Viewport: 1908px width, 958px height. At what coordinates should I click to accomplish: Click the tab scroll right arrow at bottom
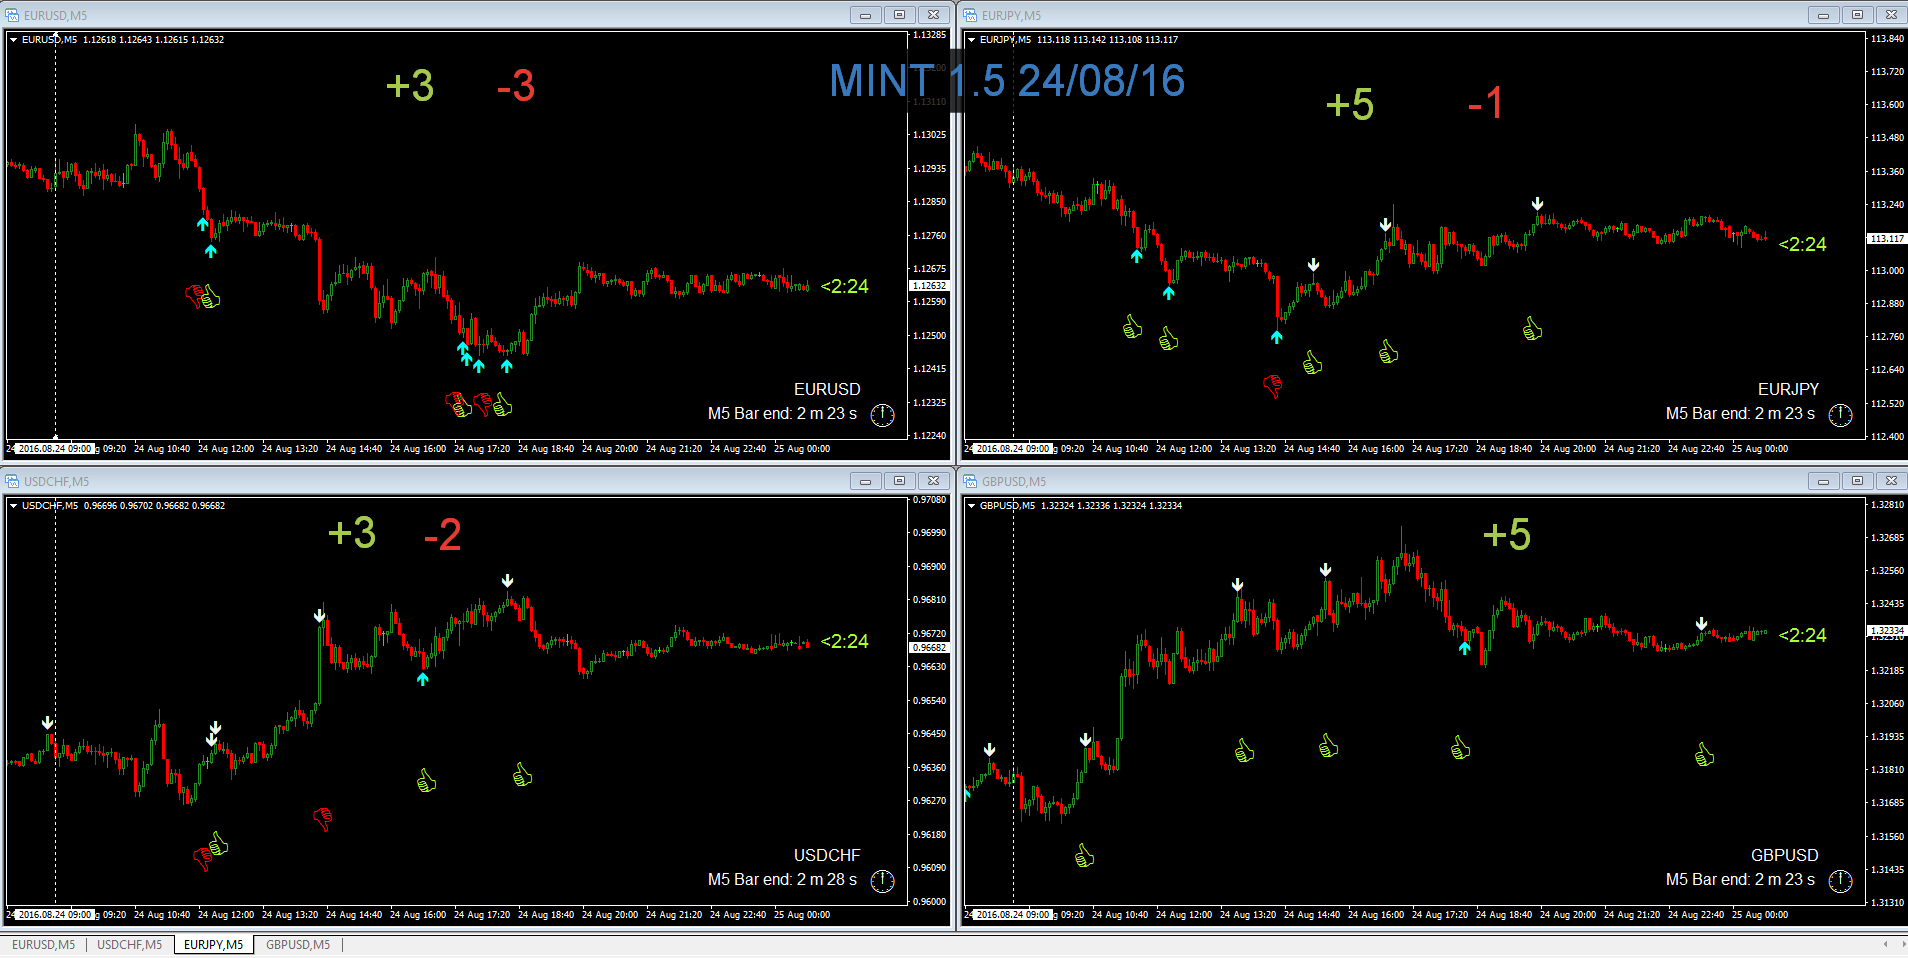pos(1899,944)
